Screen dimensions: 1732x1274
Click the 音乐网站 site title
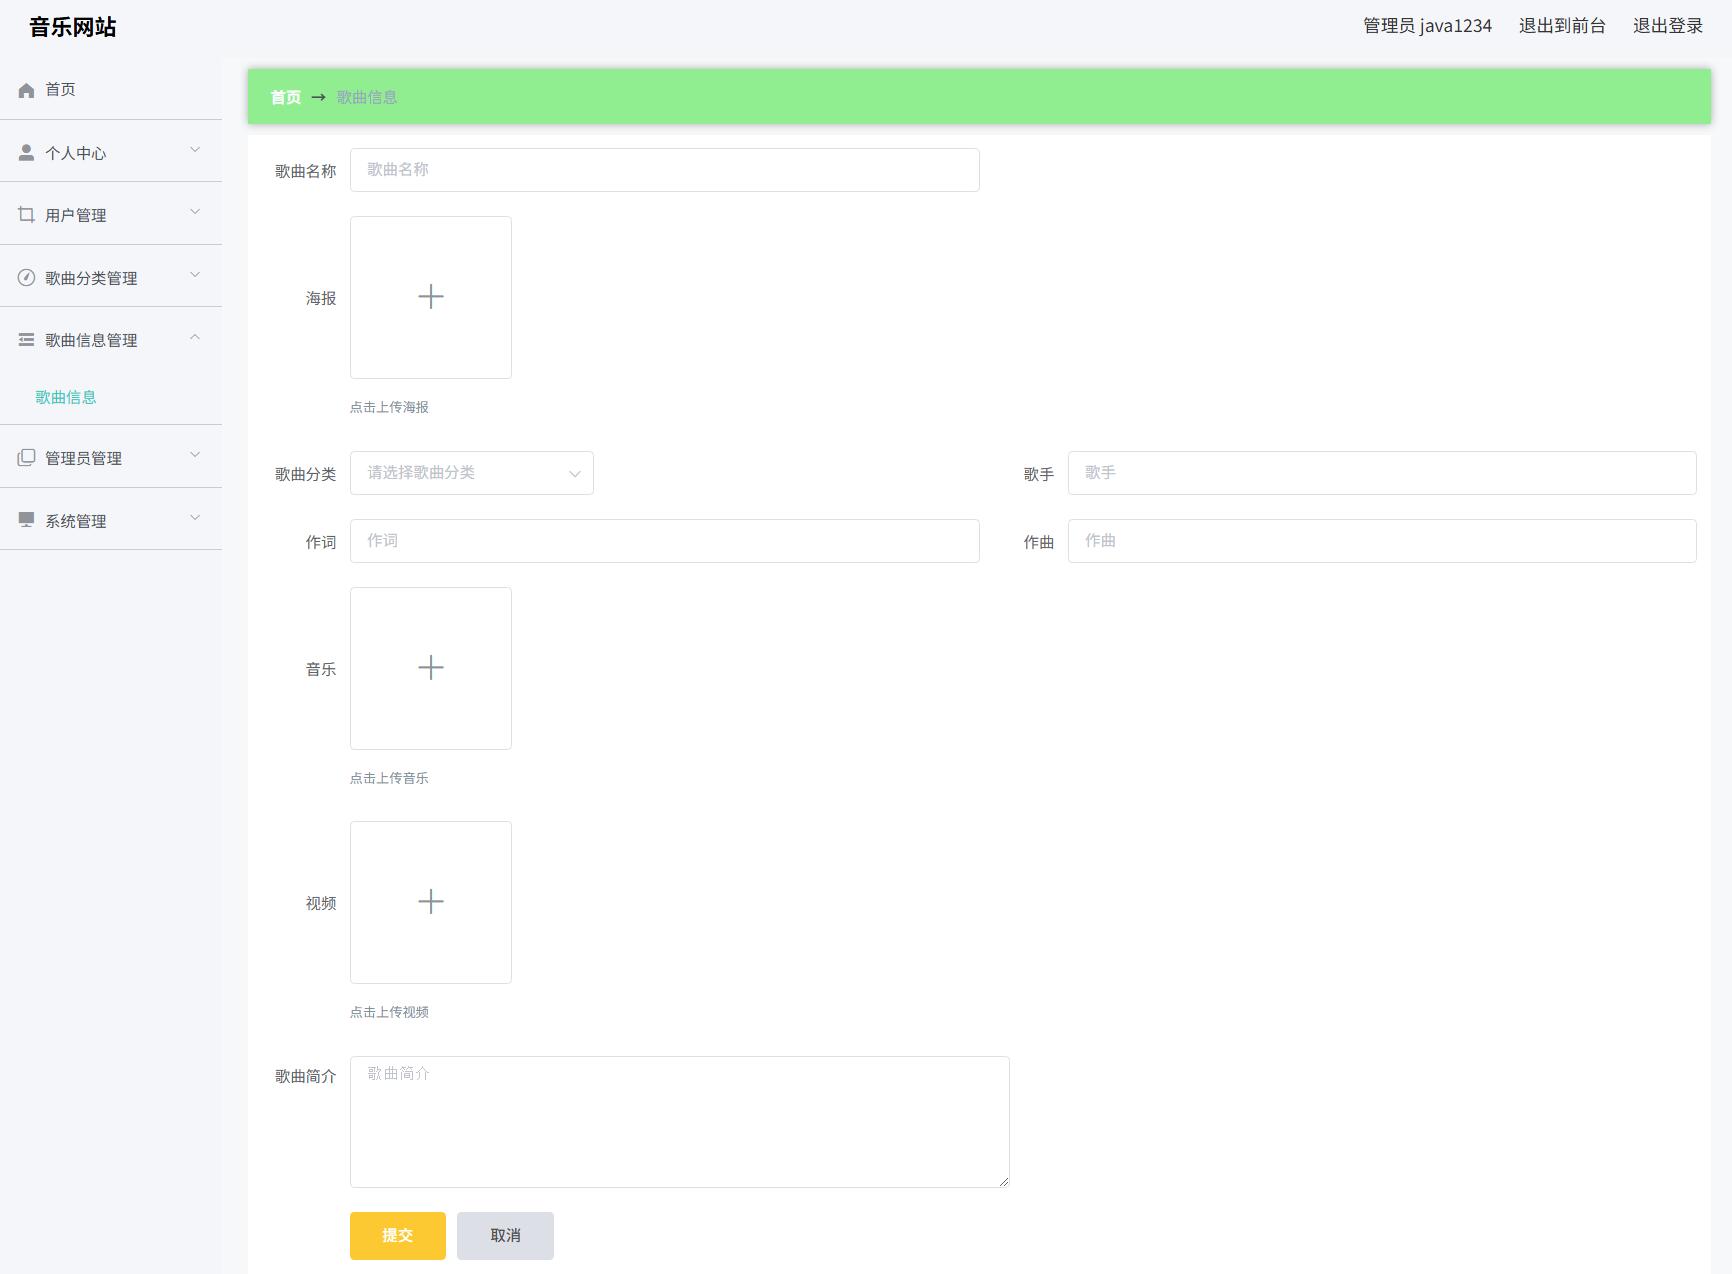73,27
